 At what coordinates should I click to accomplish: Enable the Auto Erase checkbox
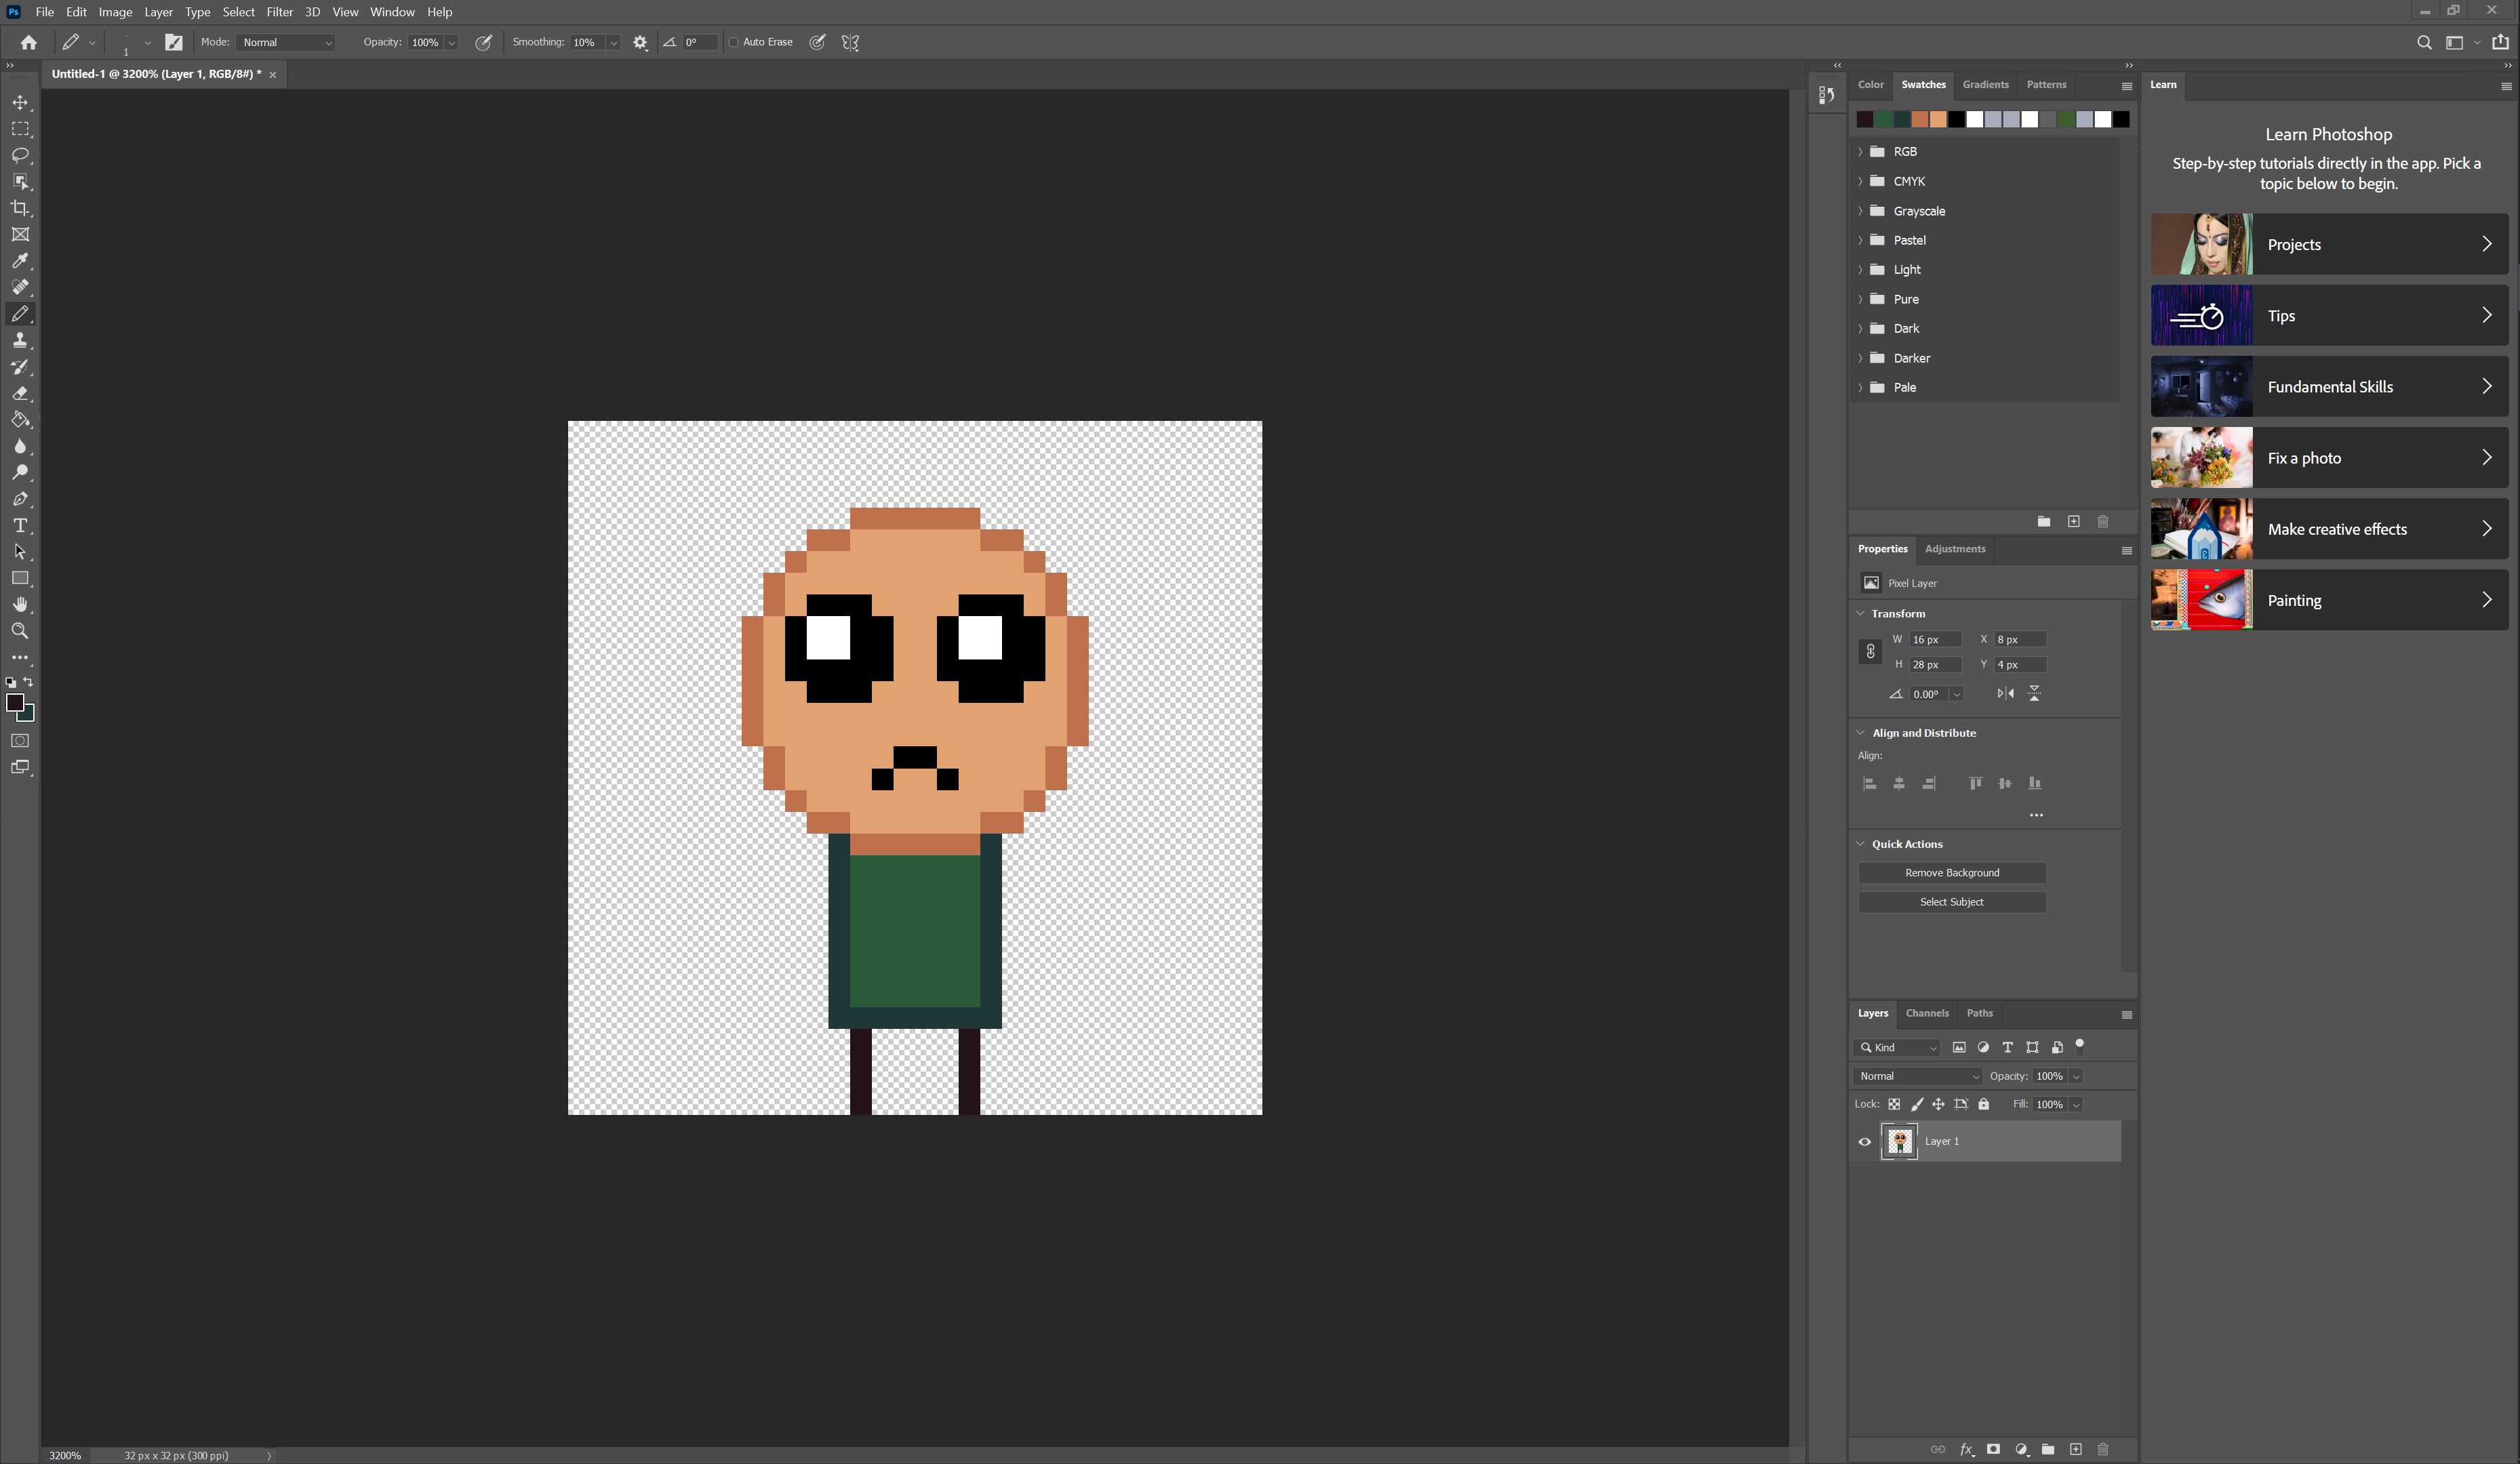click(x=734, y=42)
